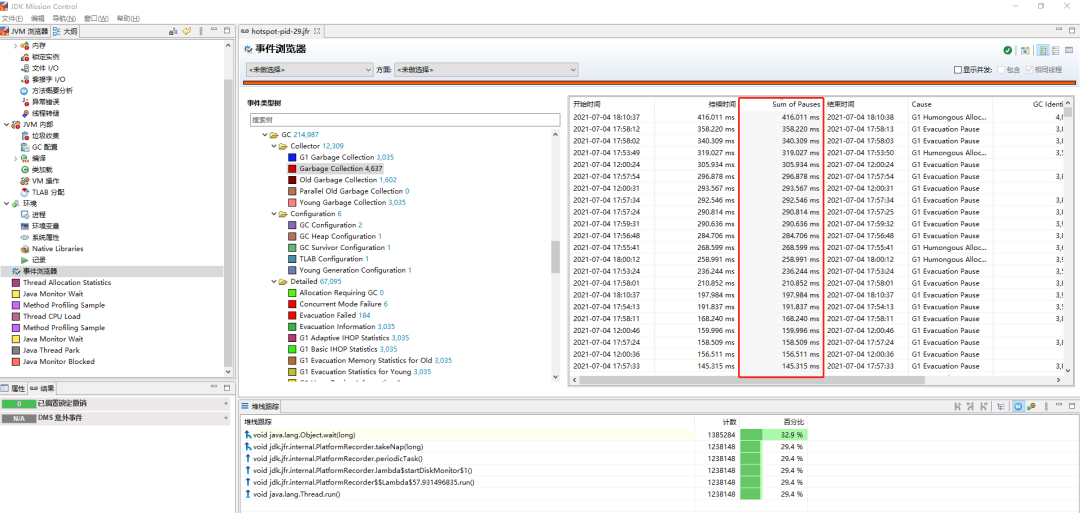Switch to the 属性 properties tab
The image size is (1080, 513).
click(14, 388)
